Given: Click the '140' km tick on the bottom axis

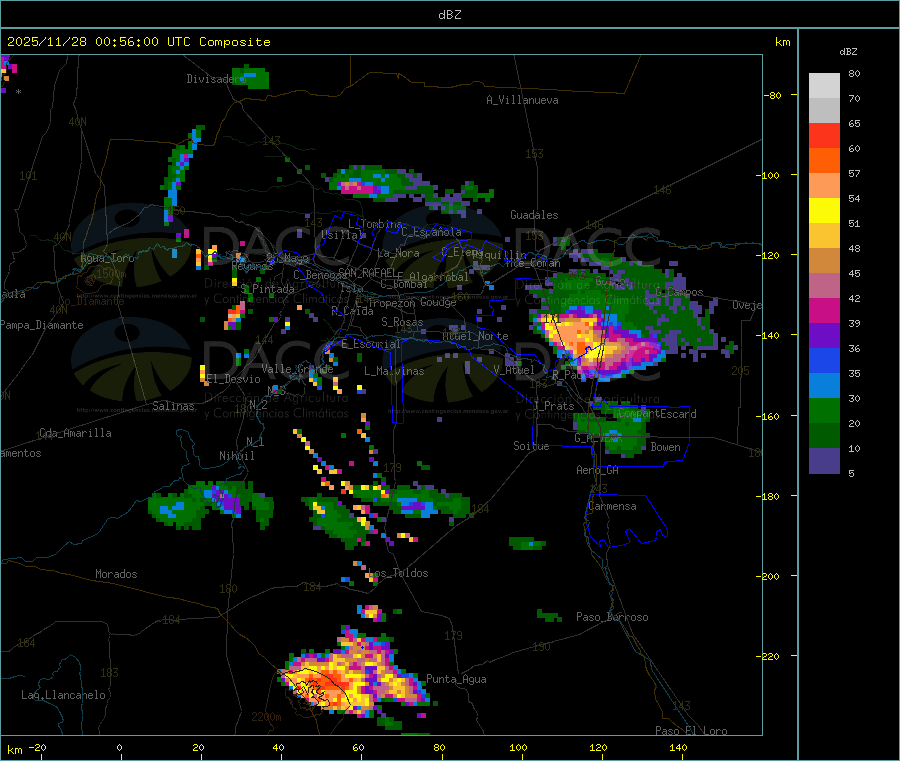Looking at the screenshot, I should tap(678, 747).
